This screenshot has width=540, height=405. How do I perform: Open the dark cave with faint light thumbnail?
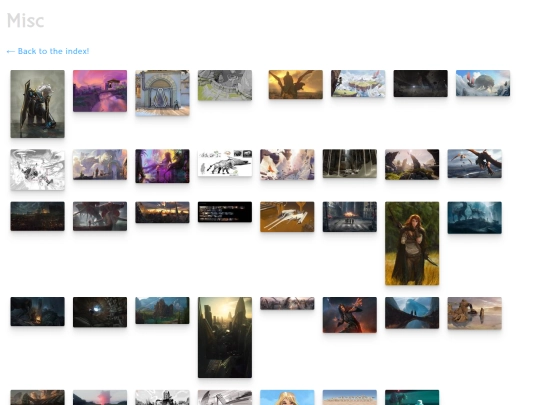[x=420, y=83]
